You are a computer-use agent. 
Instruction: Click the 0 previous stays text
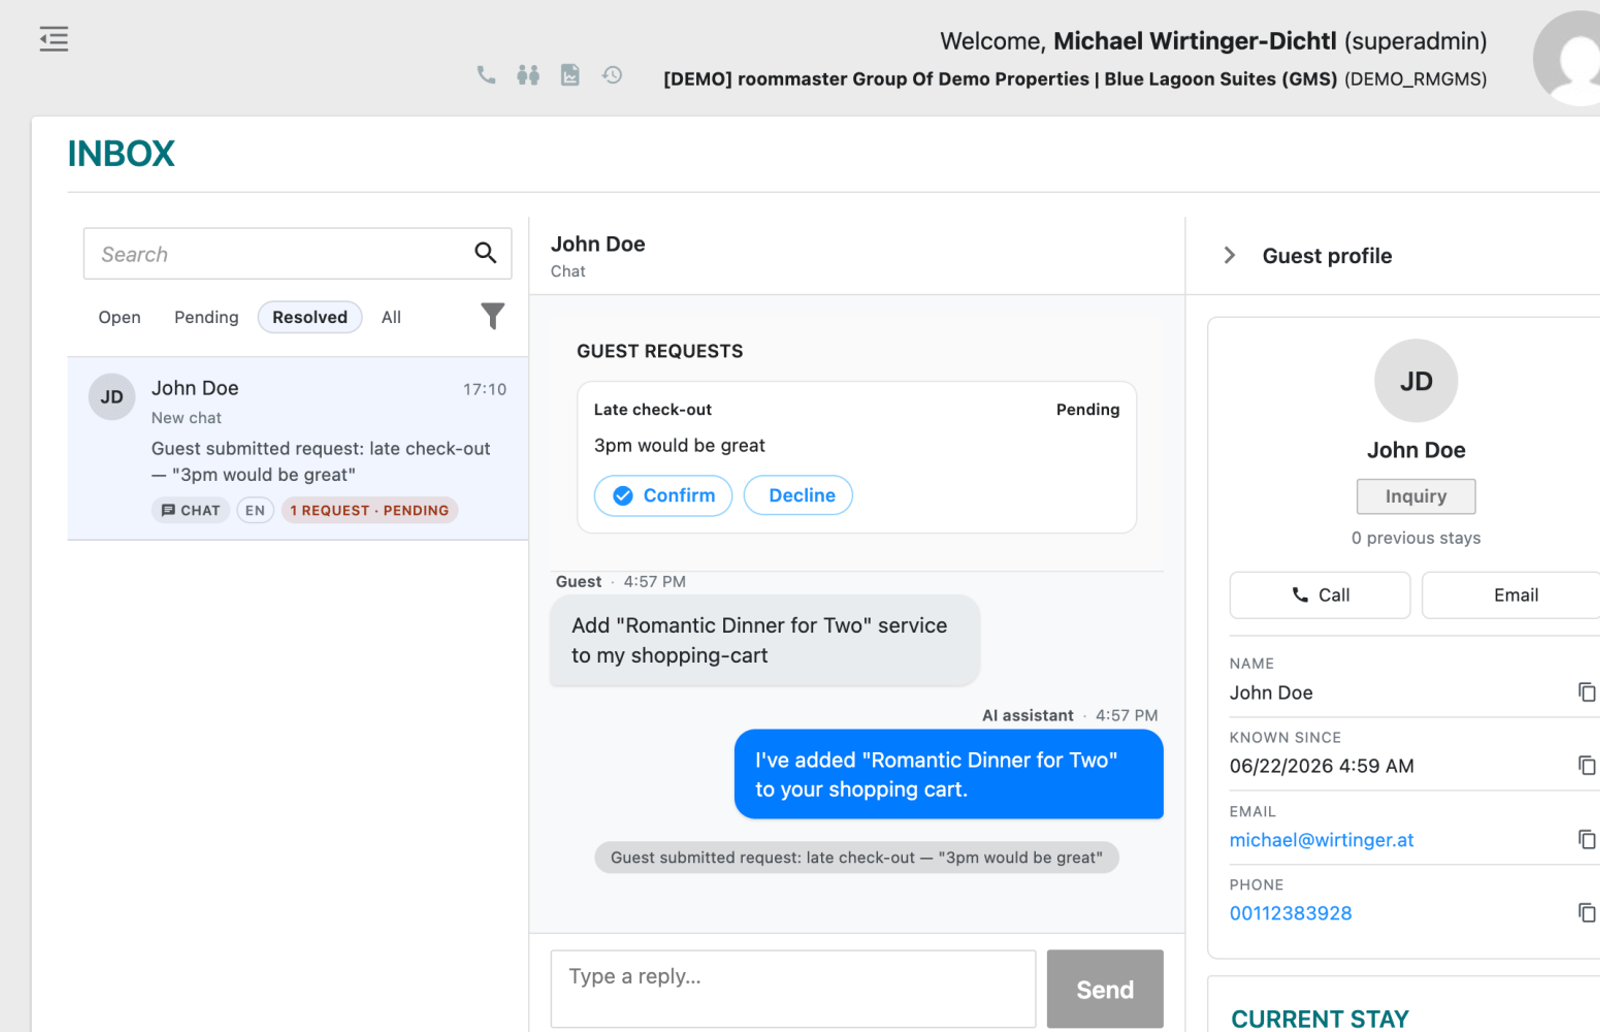pyautogui.click(x=1416, y=538)
